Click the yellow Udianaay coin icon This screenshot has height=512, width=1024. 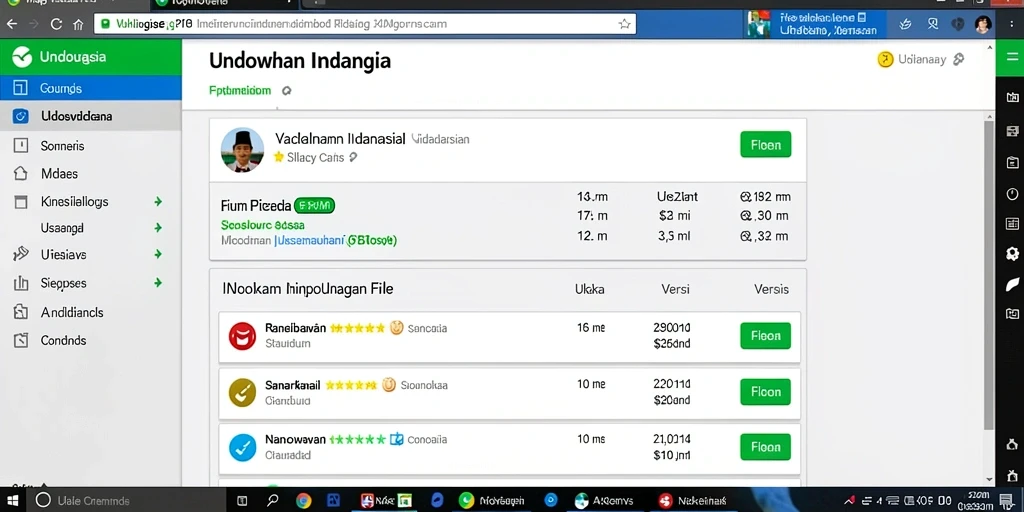point(885,59)
